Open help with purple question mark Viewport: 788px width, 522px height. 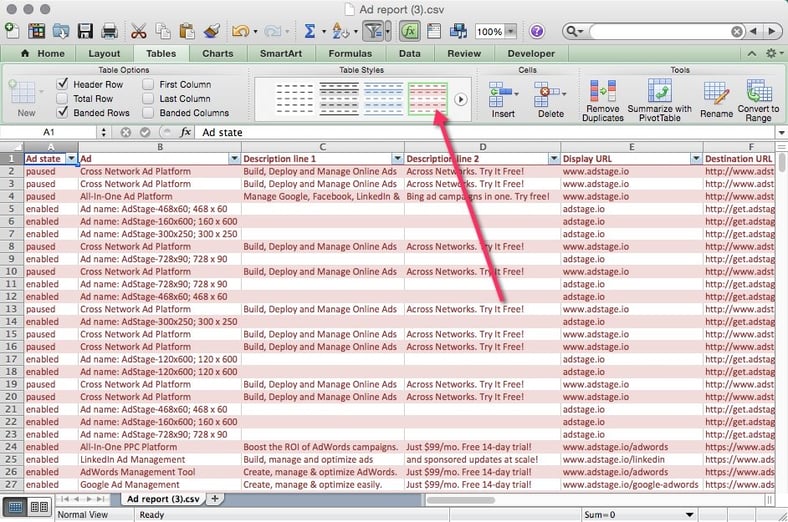537,31
